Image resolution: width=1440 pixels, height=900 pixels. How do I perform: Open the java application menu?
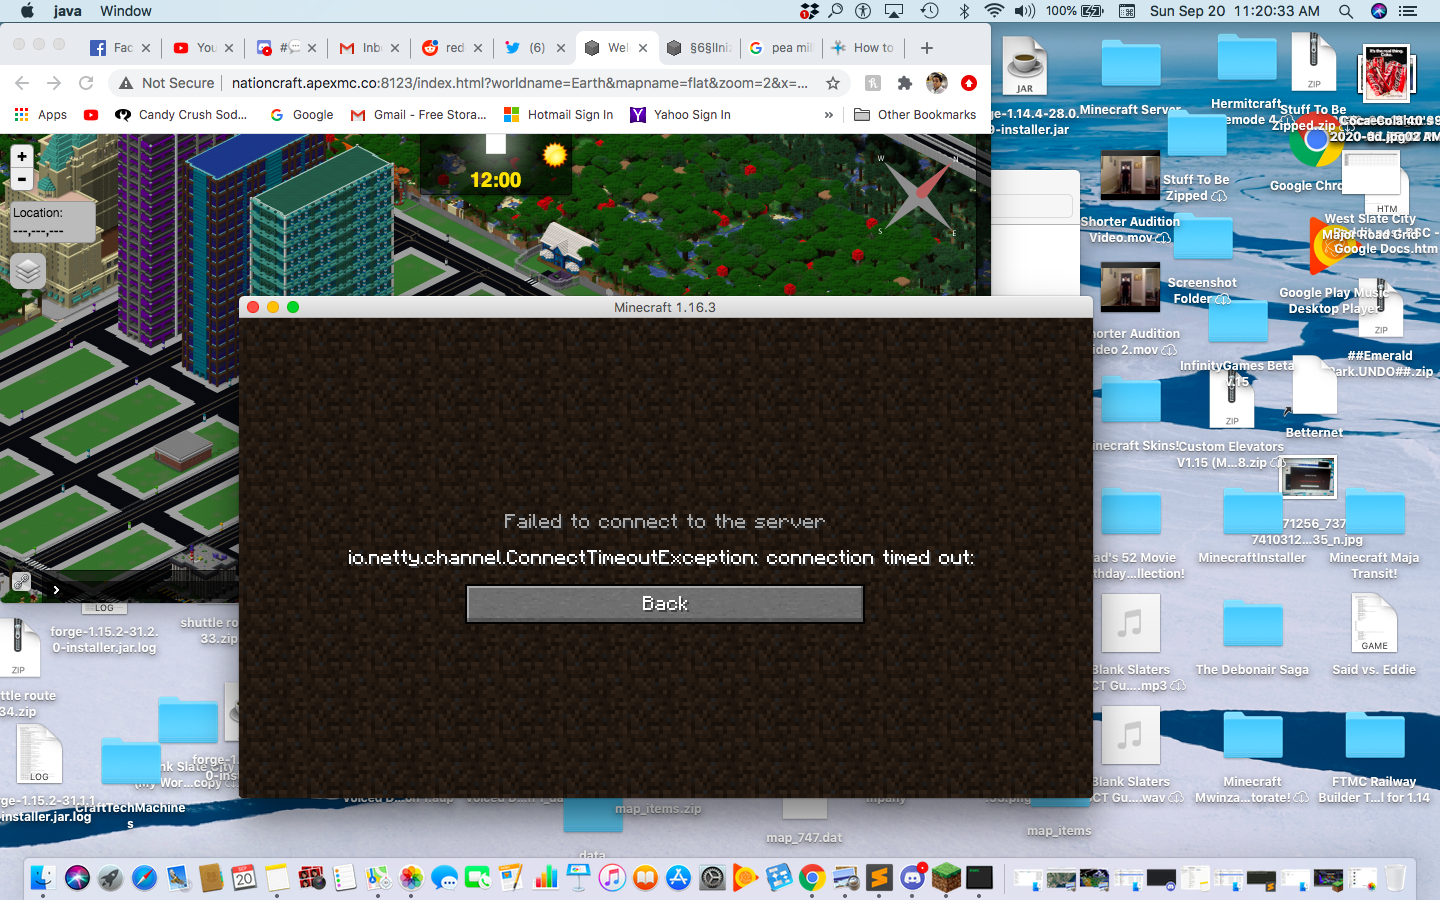(x=68, y=11)
